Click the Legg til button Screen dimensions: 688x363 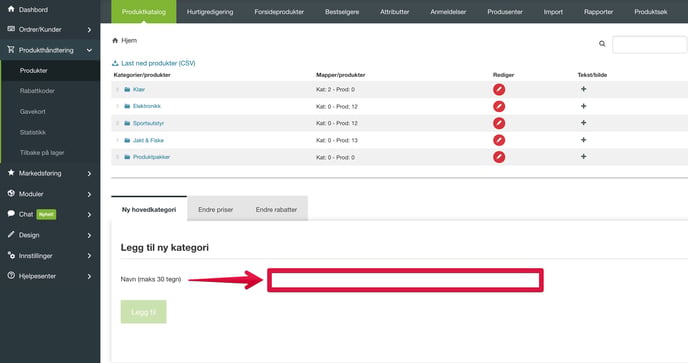click(143, 312)
